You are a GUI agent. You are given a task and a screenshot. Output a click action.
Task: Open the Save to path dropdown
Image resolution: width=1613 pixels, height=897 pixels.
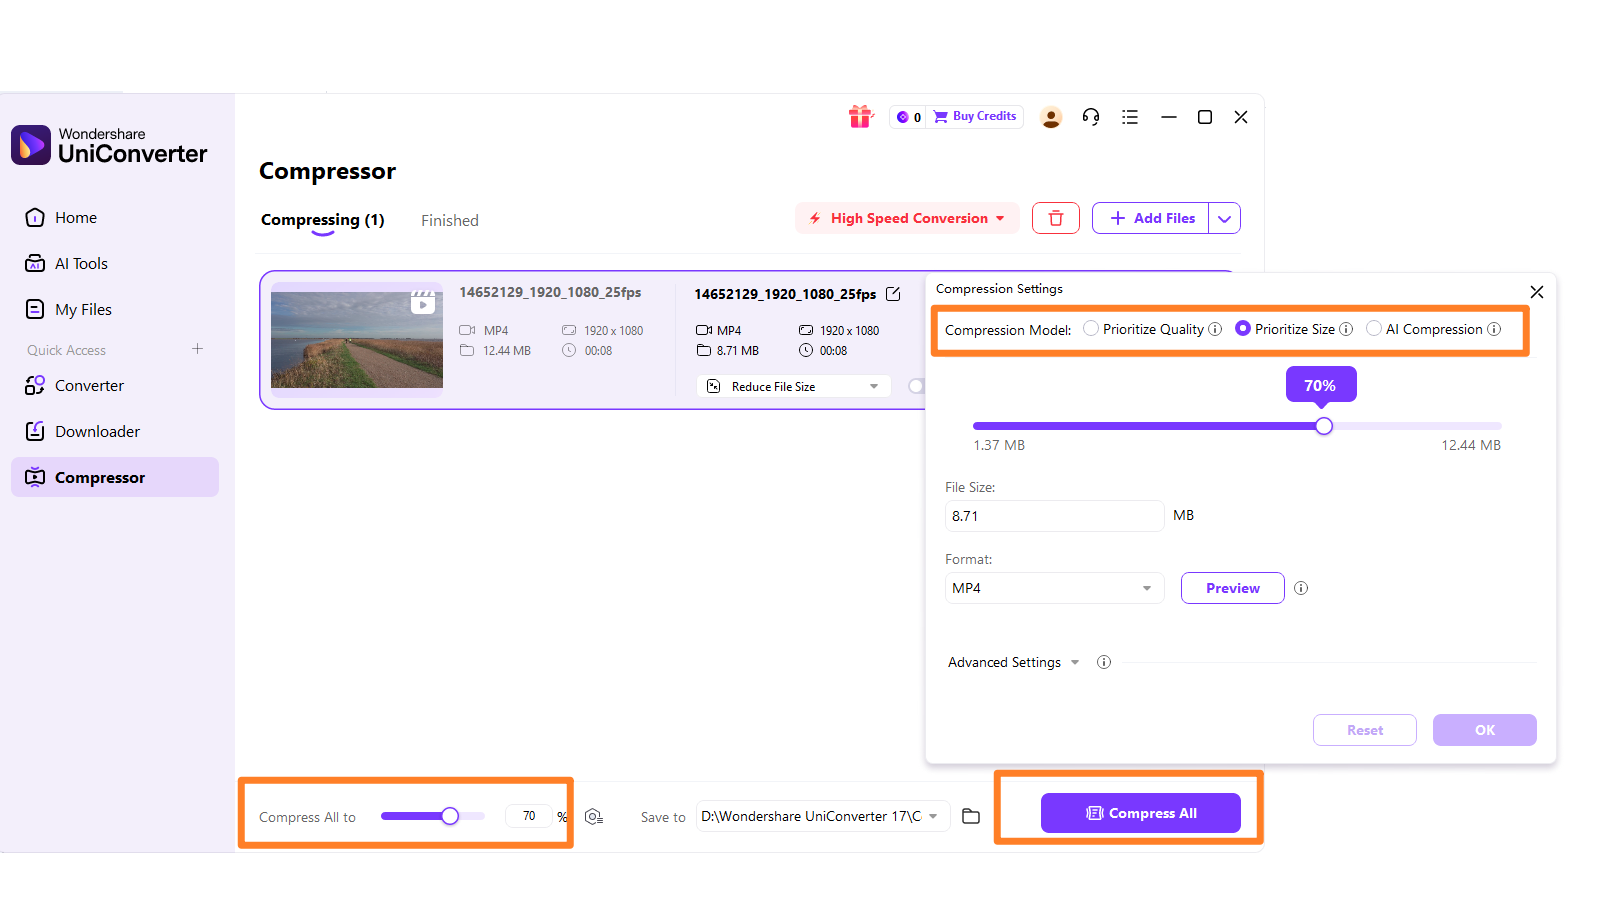click(x=822, y=816)
